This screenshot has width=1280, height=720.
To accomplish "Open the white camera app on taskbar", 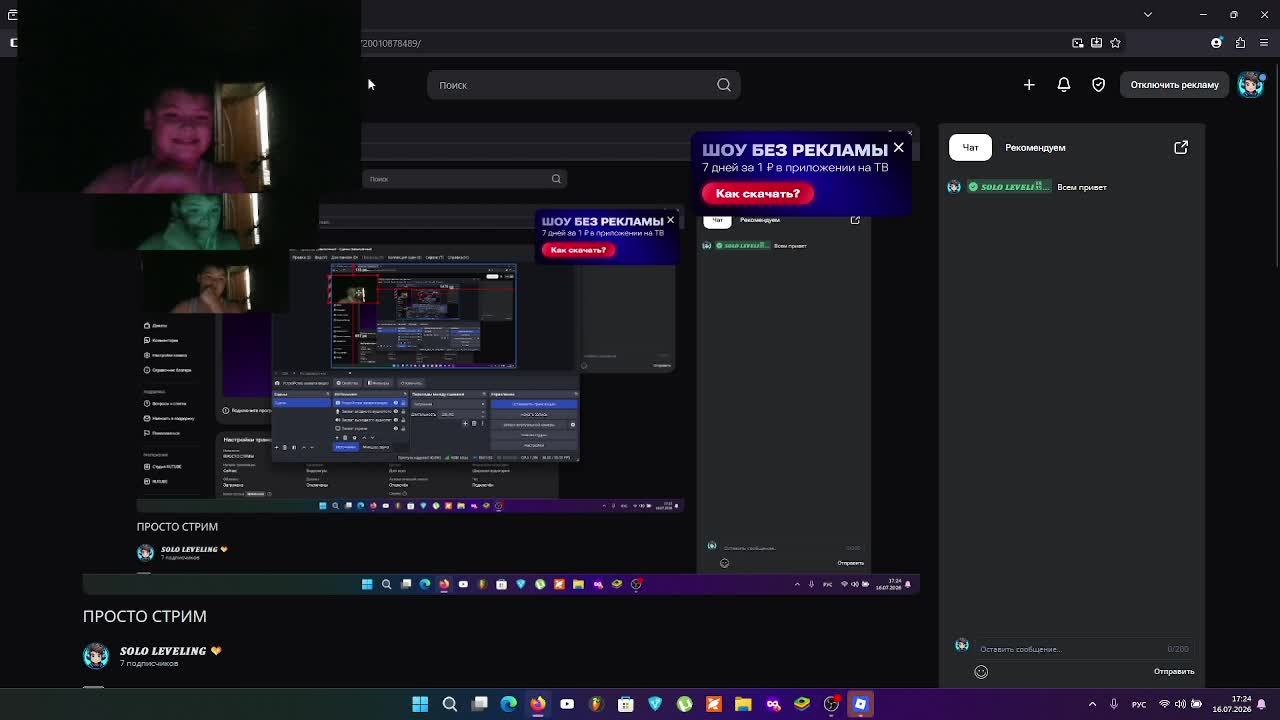I will [567, 704].
